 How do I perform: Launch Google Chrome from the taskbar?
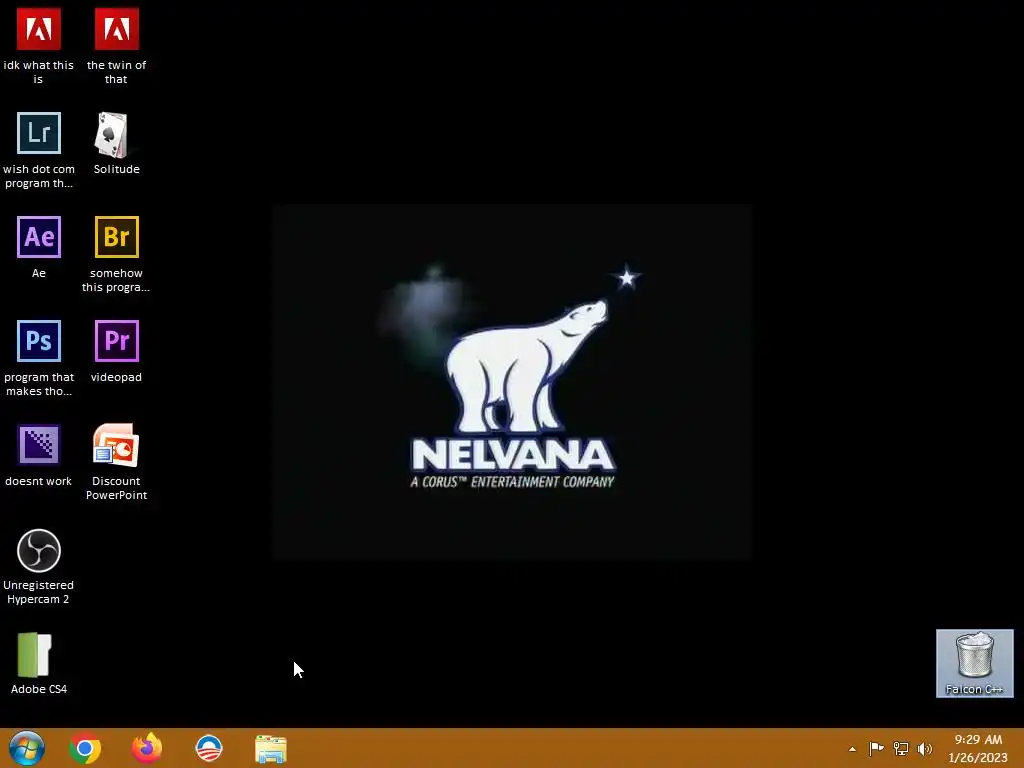tap(85, 749)
